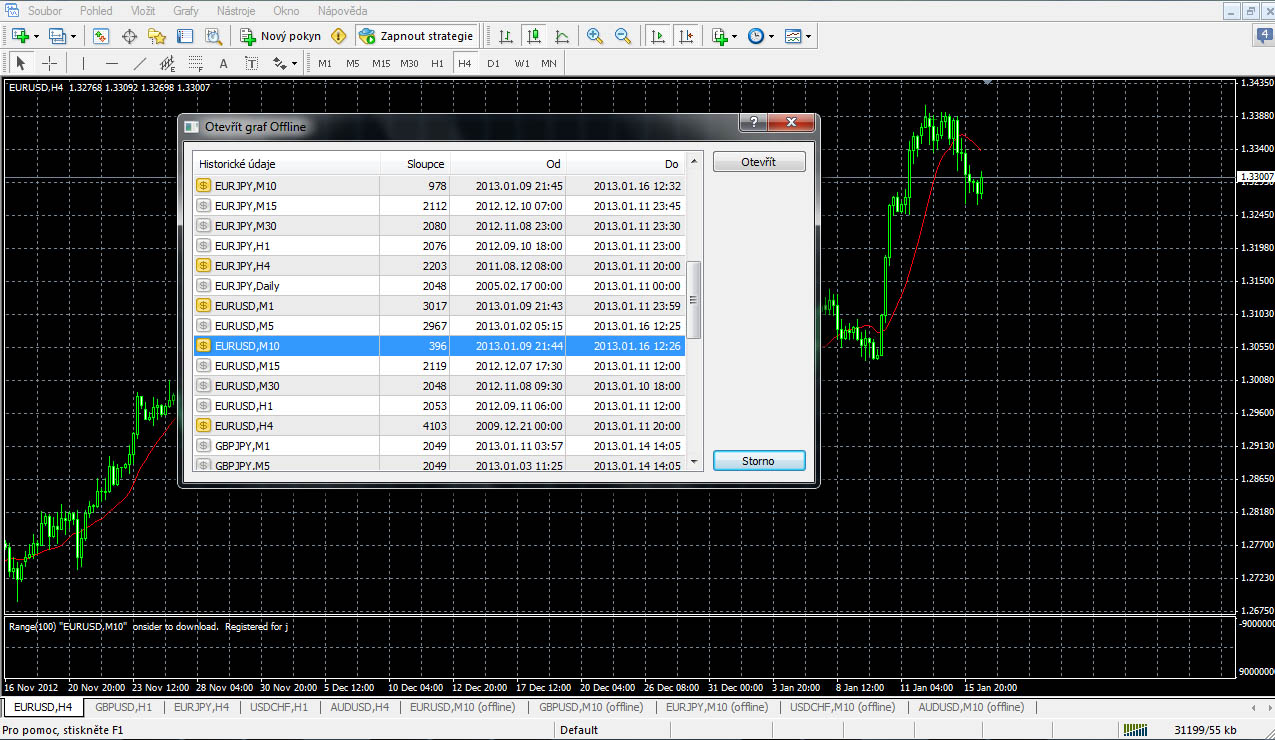Pick the trendline drawing tool

point(140,63)
